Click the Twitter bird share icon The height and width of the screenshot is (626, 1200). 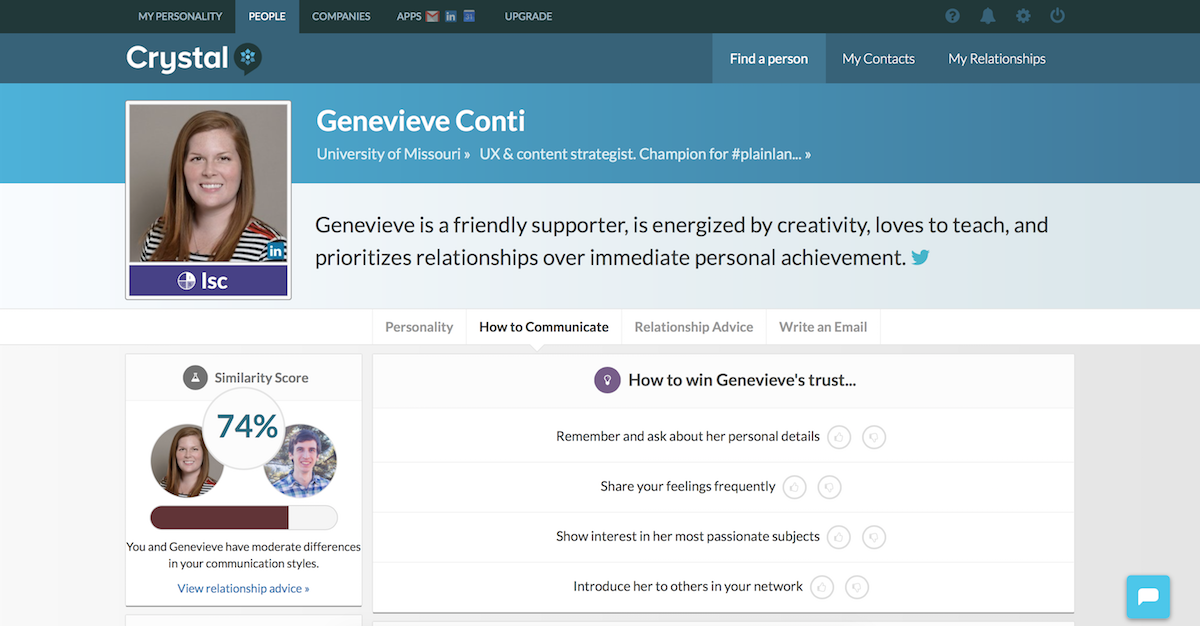click(920, 257)
